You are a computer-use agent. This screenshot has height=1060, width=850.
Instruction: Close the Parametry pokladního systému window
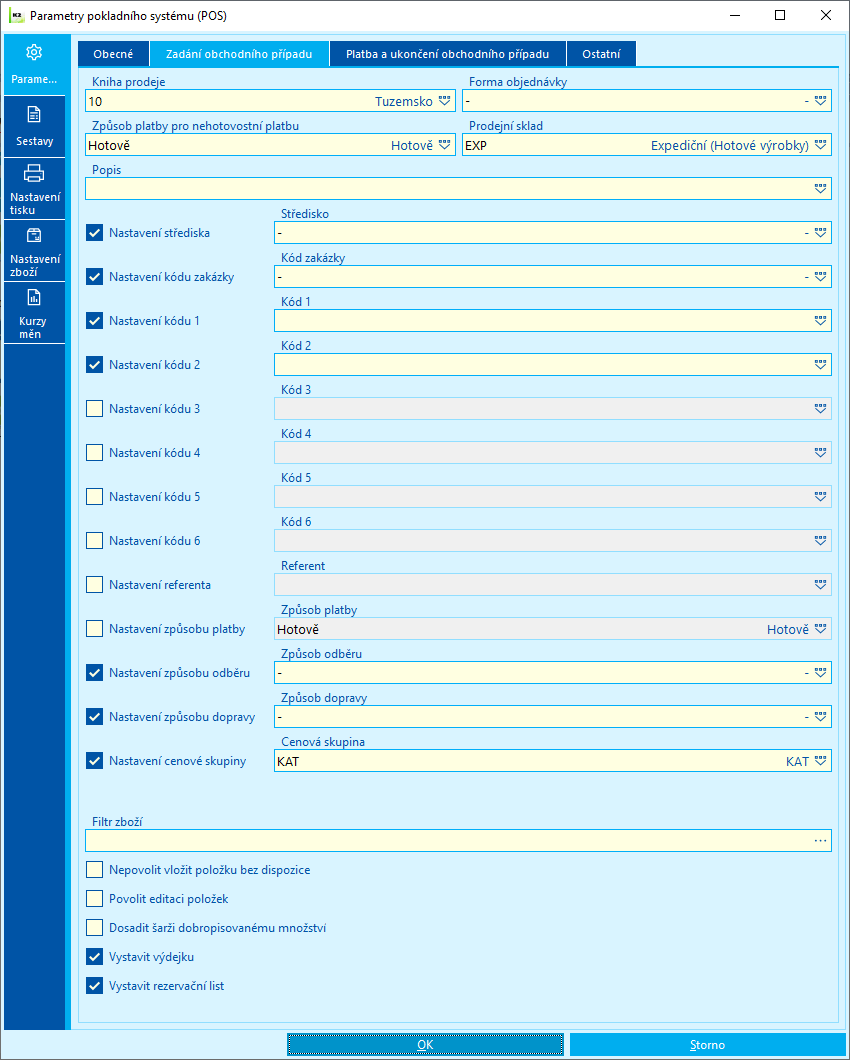pos(826,16)
